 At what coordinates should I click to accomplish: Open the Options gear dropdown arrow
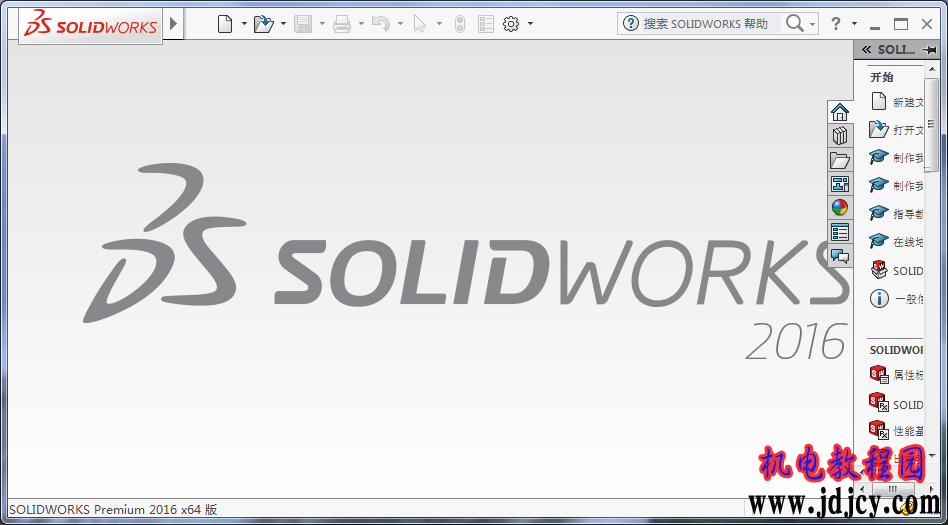point(530,24)
